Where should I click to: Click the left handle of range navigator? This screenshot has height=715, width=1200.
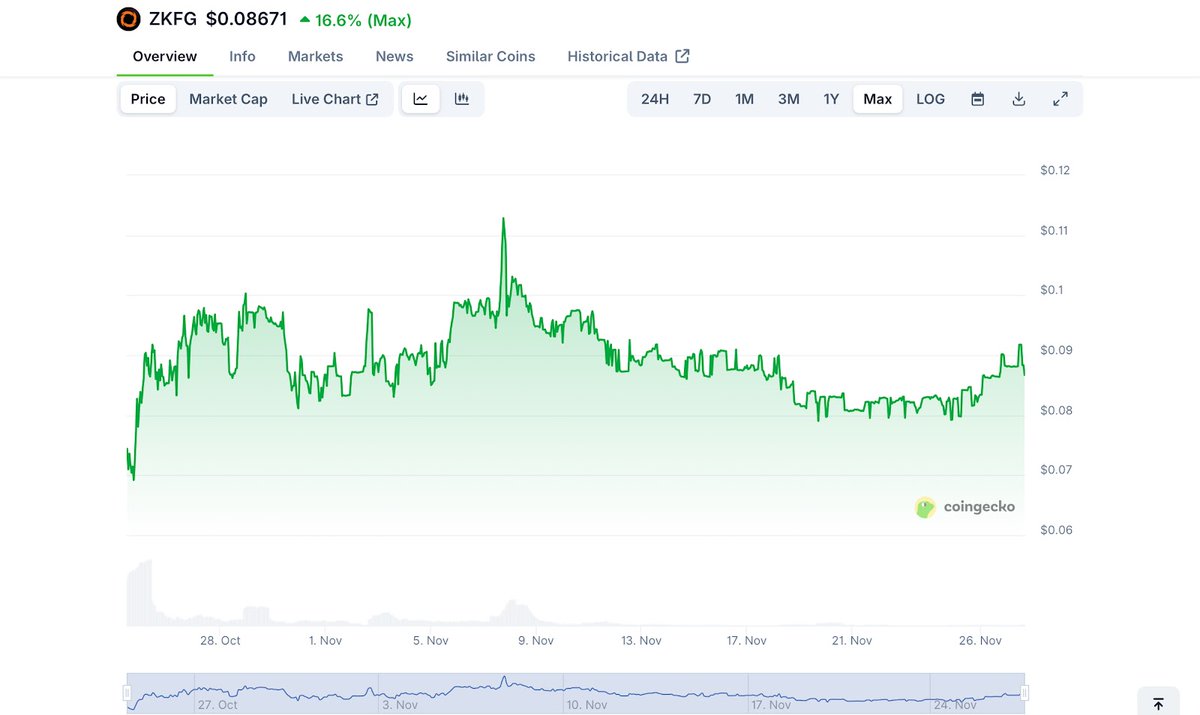[127, 693]
